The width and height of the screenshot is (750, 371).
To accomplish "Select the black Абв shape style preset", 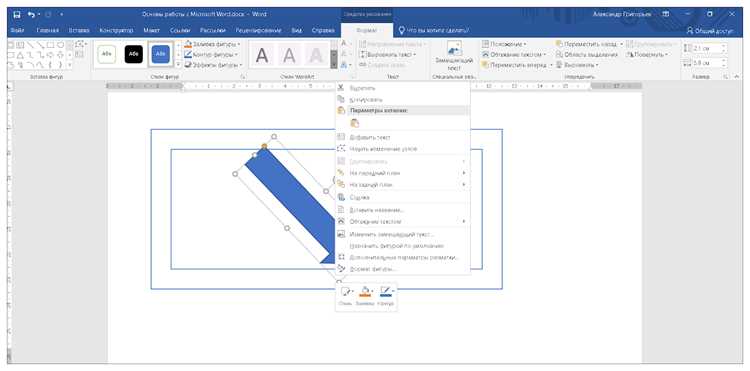I will [133, 55].
